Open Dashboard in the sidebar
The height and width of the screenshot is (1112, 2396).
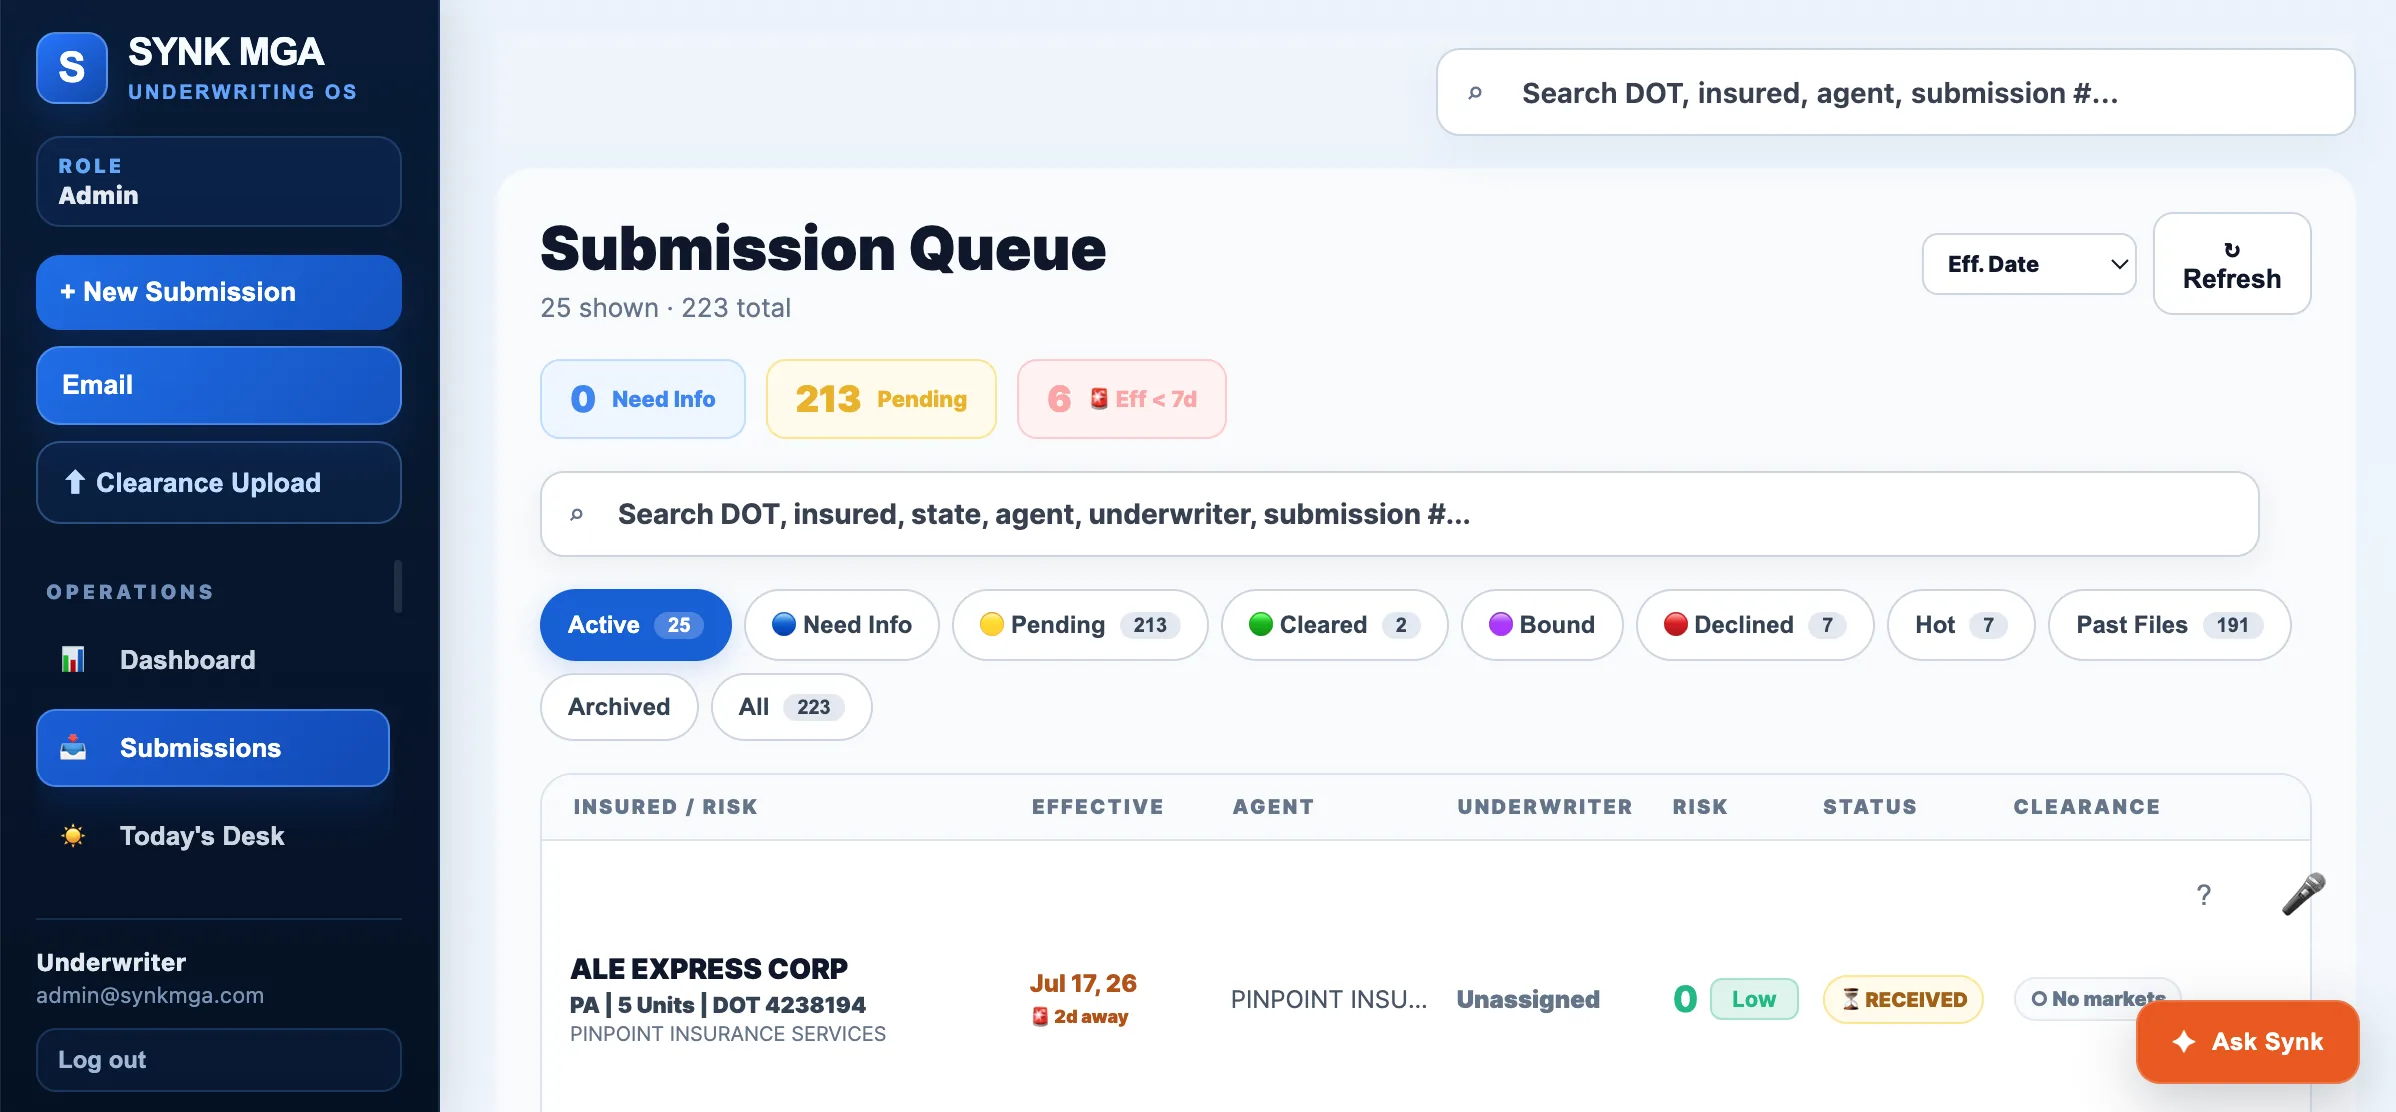[213, 660]
